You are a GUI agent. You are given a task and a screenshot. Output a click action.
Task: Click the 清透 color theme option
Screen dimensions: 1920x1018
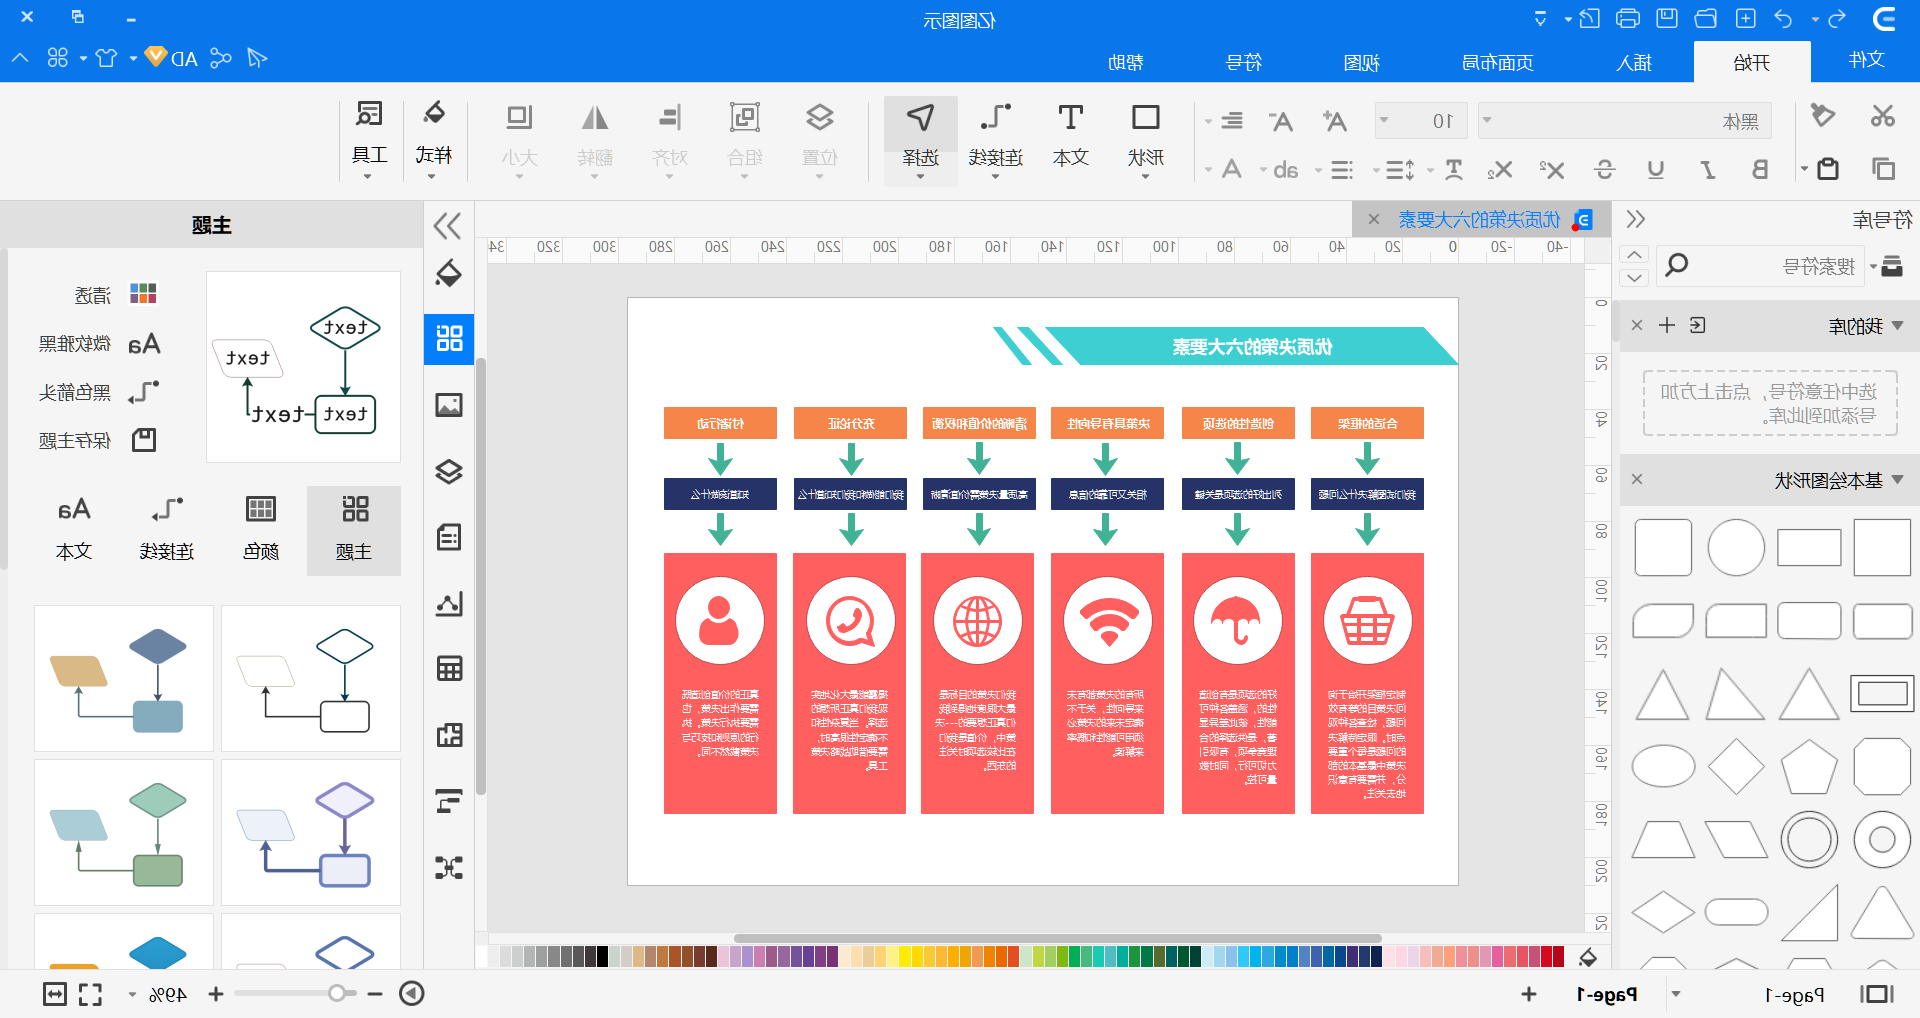[115, 295]
